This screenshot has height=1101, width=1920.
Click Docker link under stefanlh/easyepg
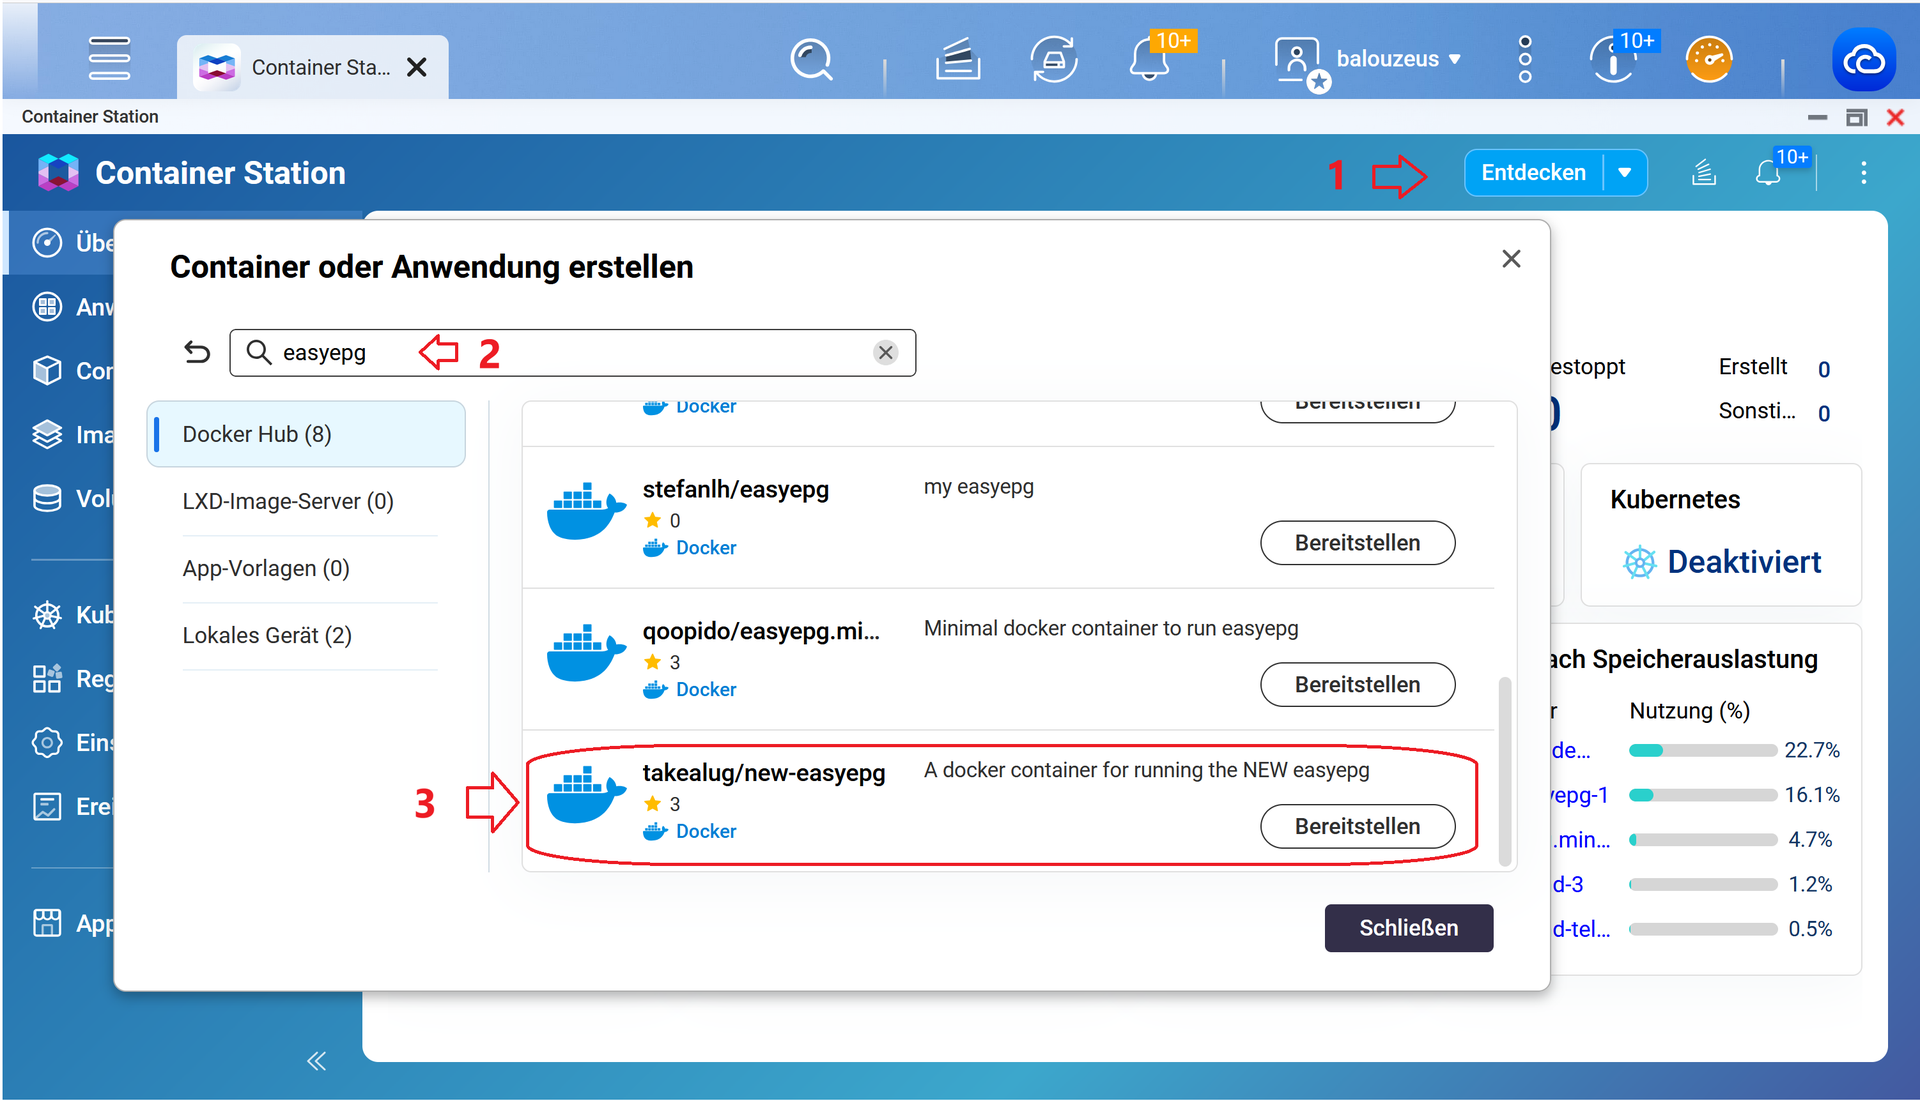coord(706,548)
